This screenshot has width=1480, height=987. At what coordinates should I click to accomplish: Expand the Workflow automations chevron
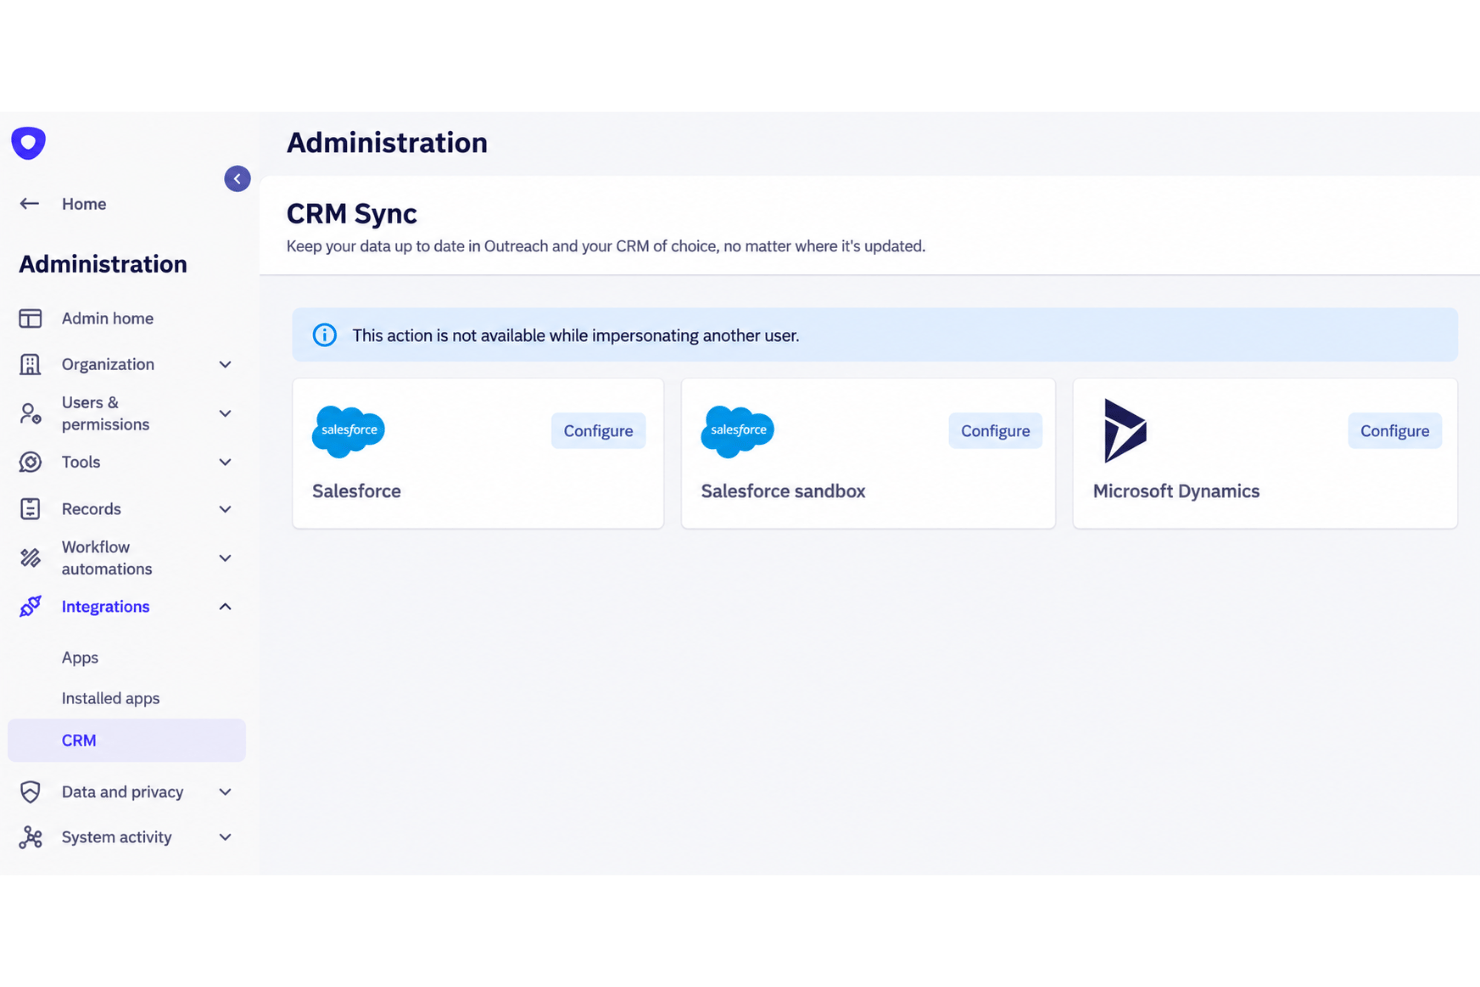pos(225,558)
